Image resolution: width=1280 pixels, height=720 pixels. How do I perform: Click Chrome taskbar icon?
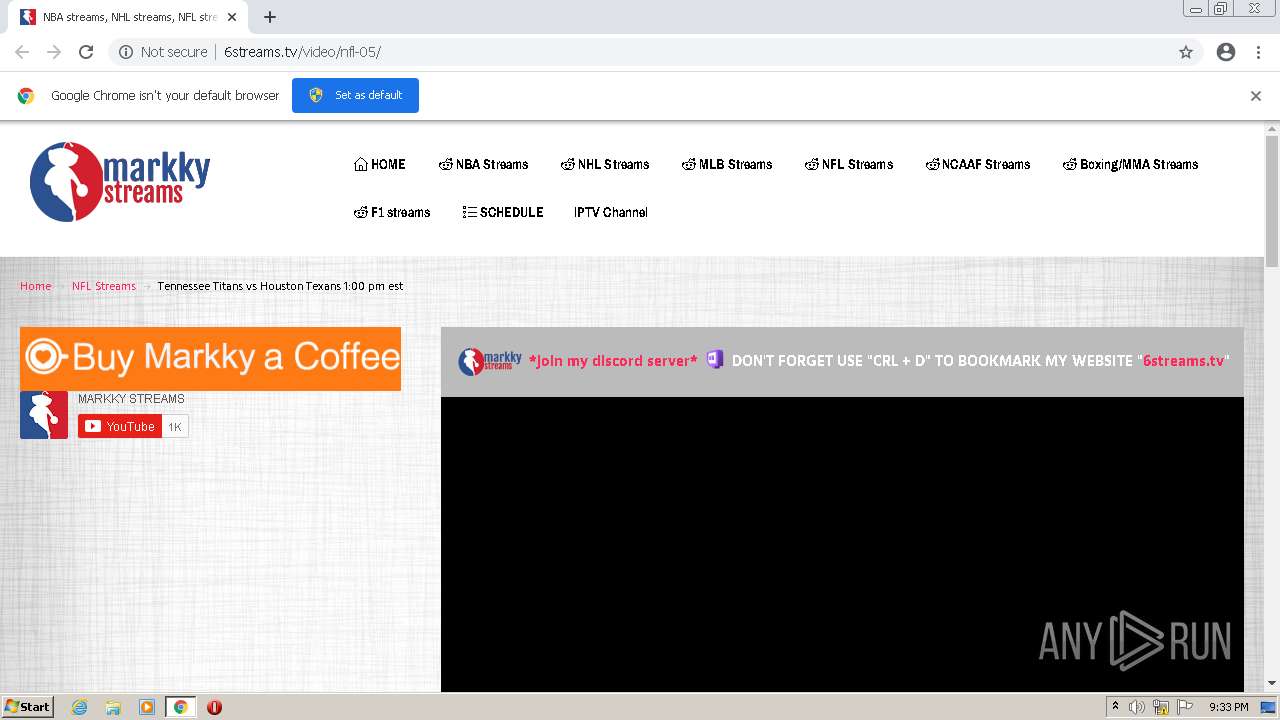181,707
